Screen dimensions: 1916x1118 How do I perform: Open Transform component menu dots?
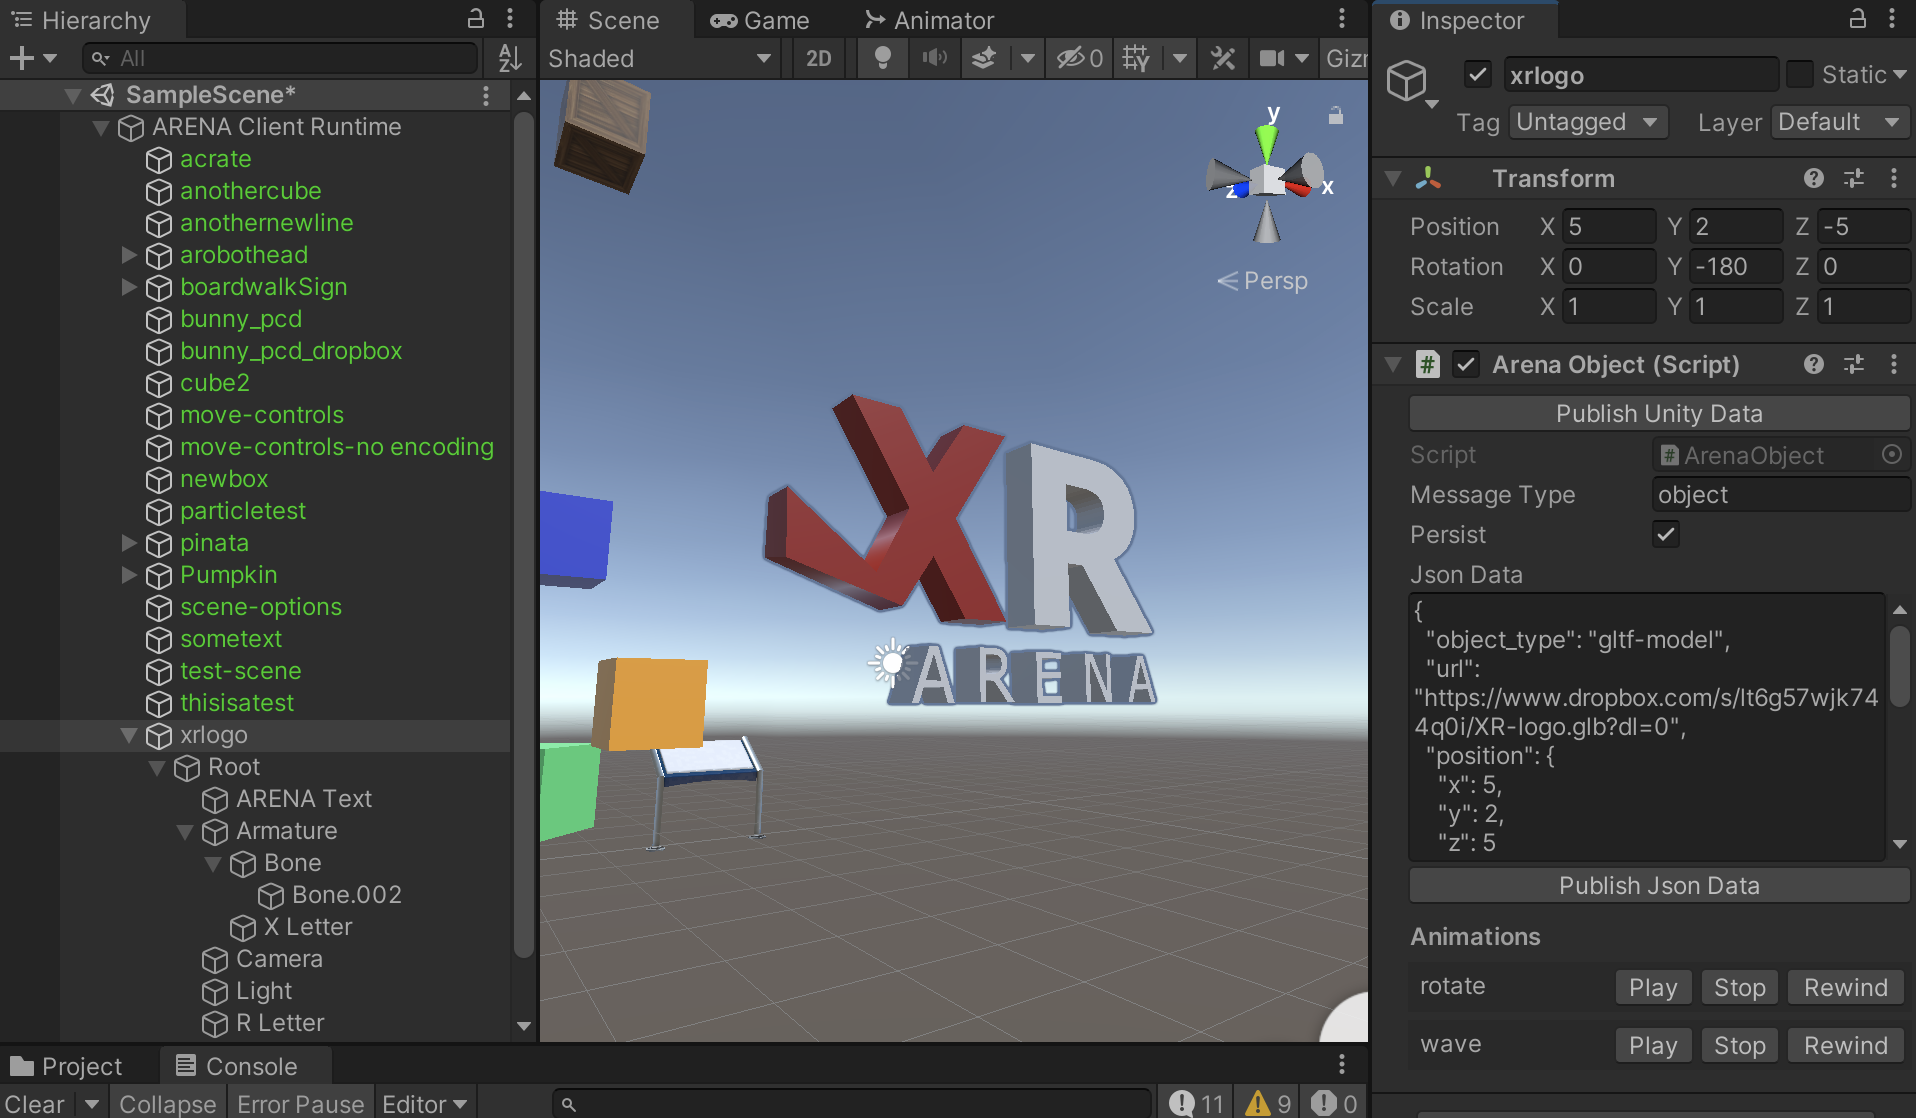click(x=1893, y=178)
